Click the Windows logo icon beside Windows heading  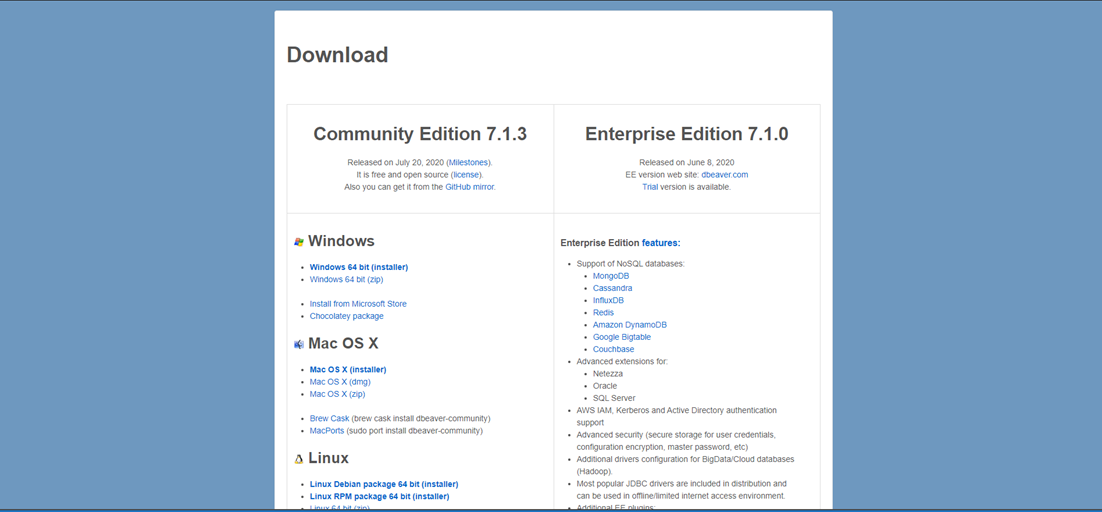click(x=299, y=242)
